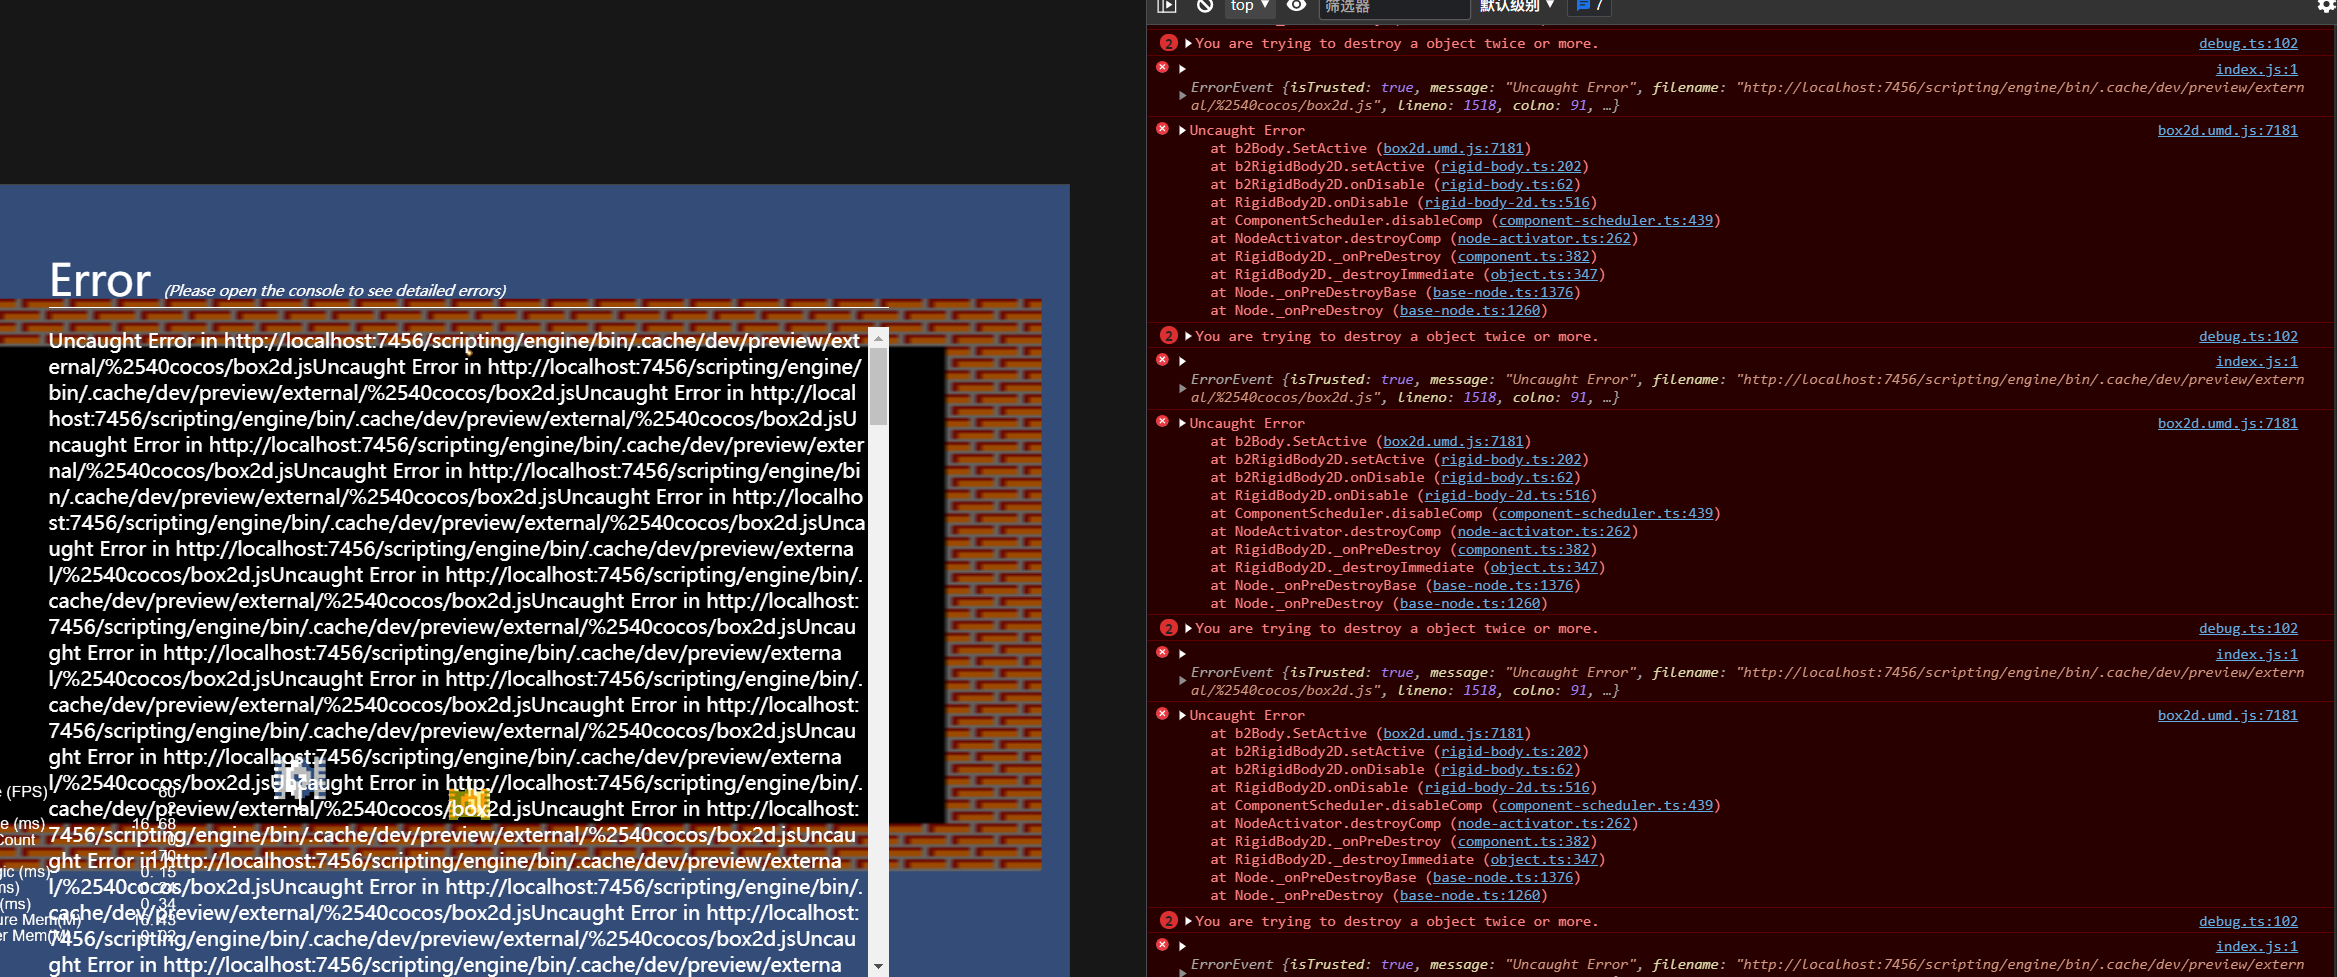This screenshot has width=2337, height=977.
Task: Click '(Please open the console to see detailed errors)' text
Action: [335, 291]
